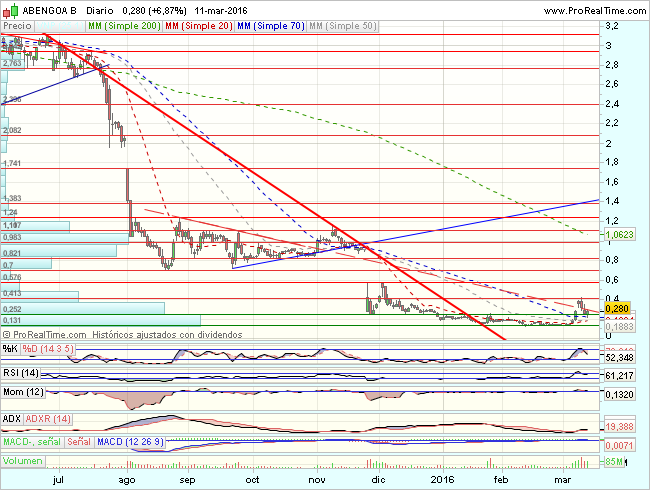Select the VNP (25 1) indicator label

point(60,26)
